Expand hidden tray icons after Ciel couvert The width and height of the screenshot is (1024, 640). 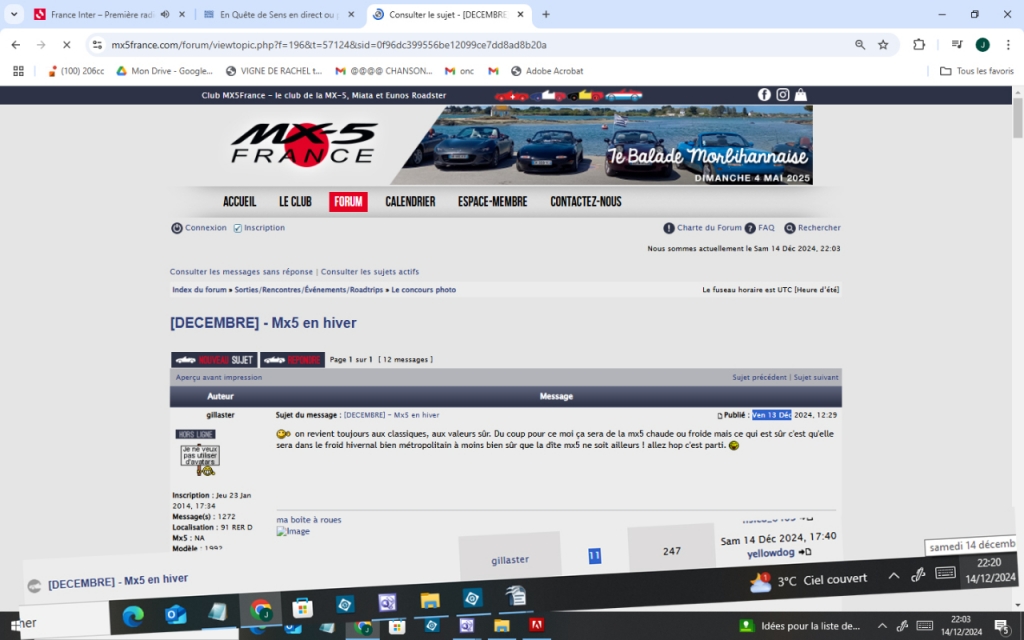point(893,576)
